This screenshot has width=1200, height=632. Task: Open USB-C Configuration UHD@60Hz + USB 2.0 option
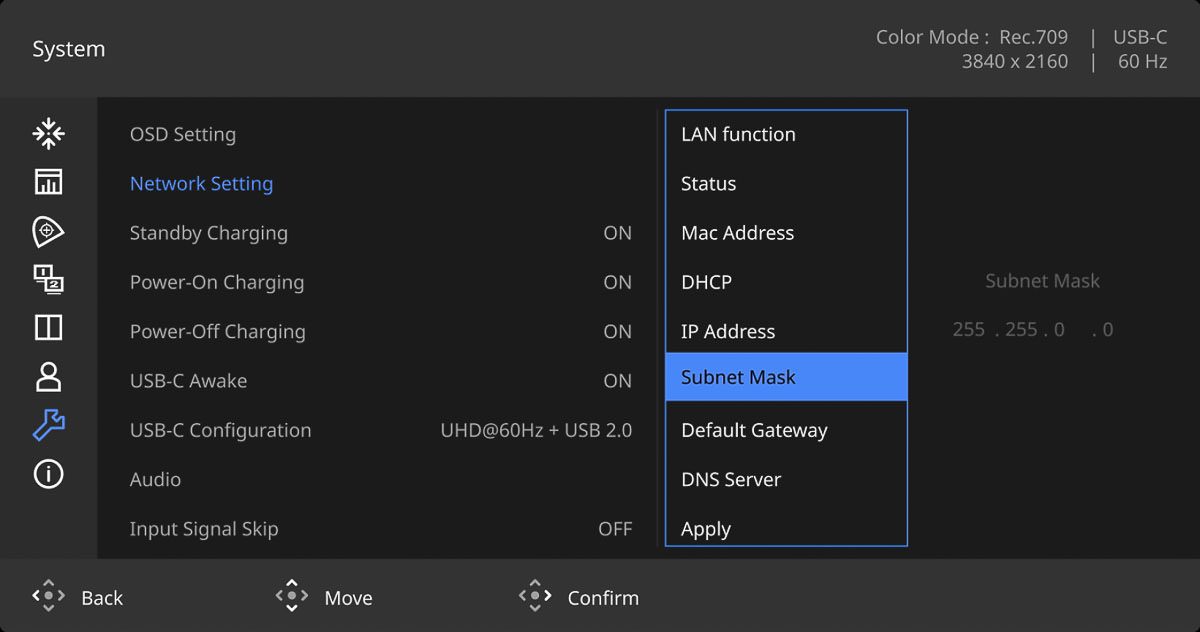pos(536,431)
